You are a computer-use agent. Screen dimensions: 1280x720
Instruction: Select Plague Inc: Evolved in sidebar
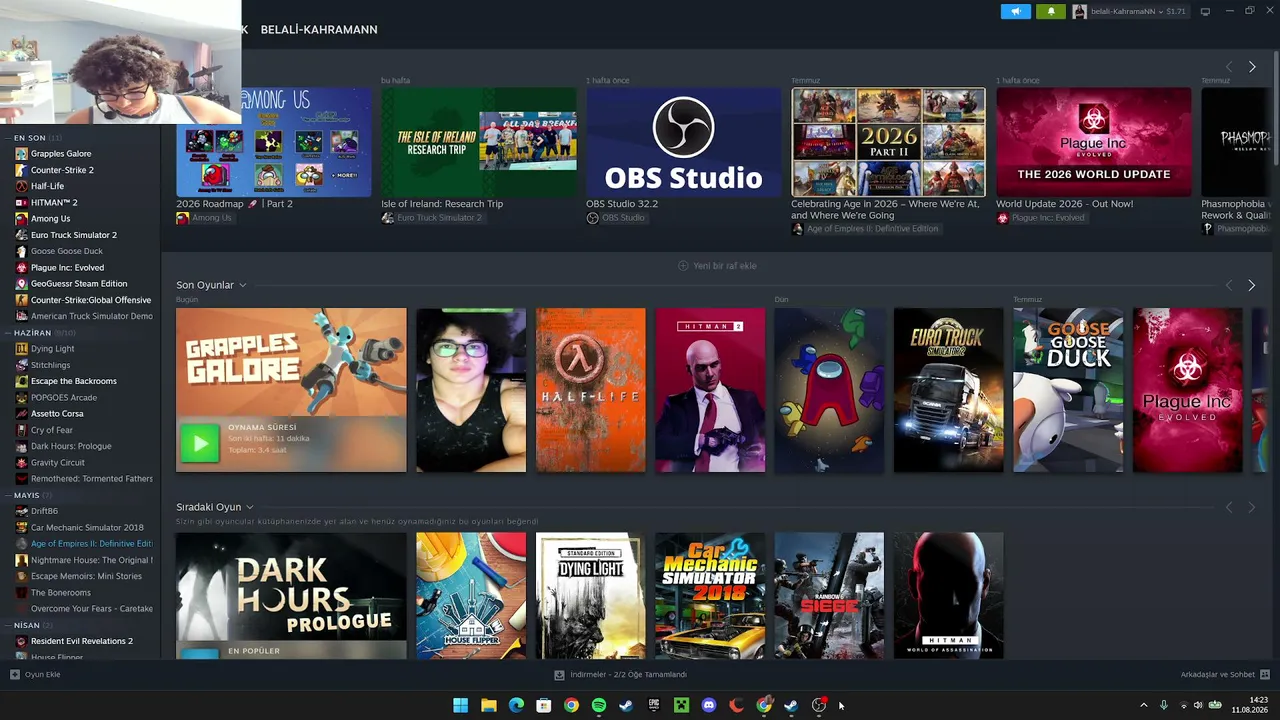pos(67,268)
